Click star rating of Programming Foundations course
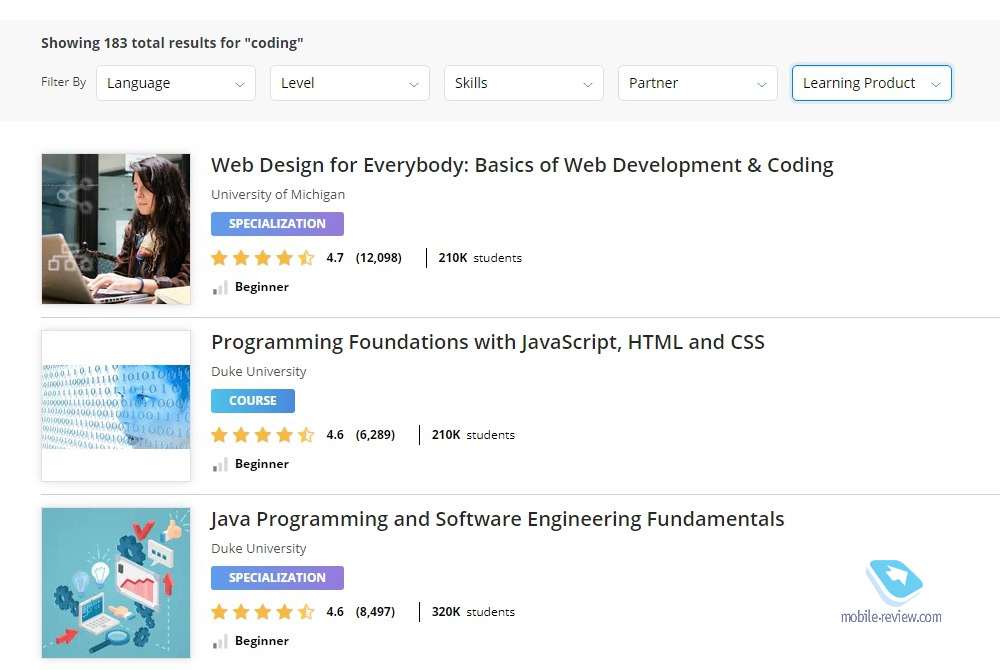 pos(263,435)
